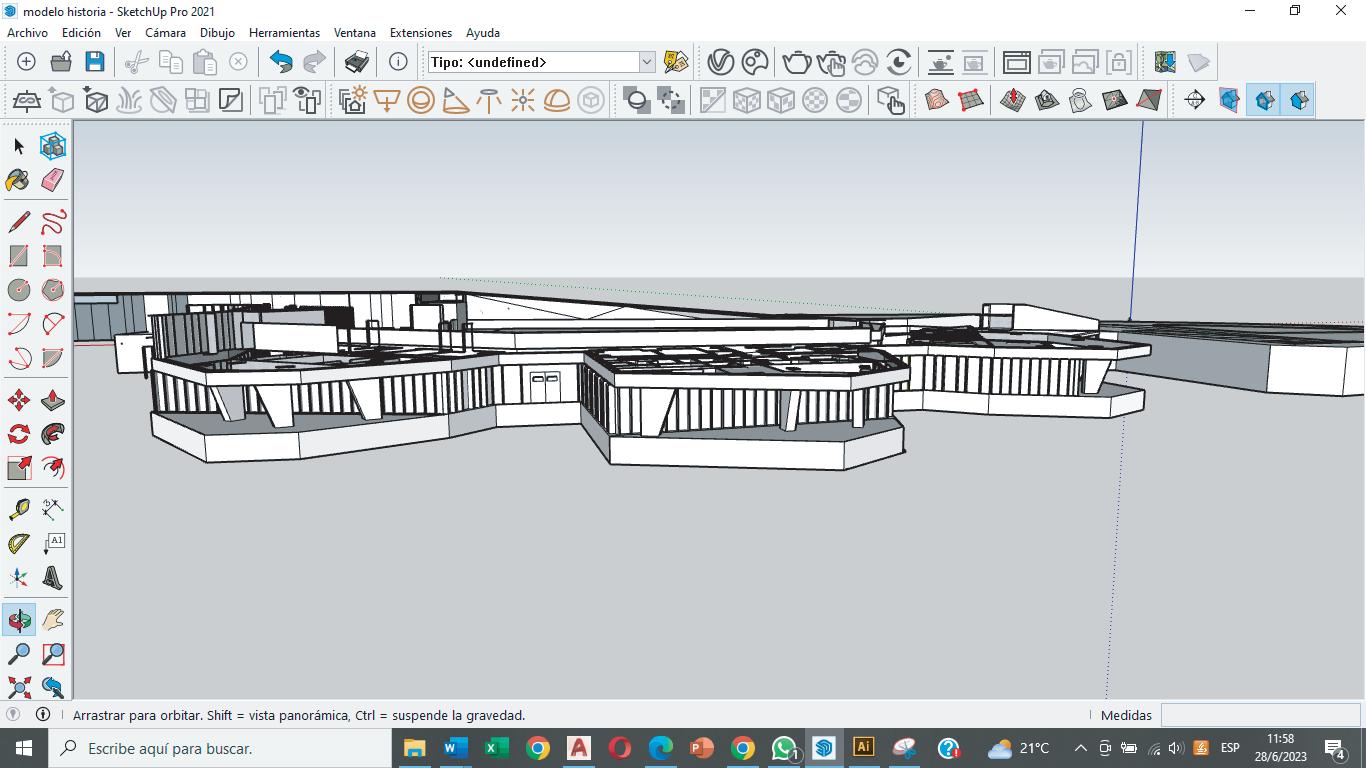Screen dimensions: 1366x768
Task: Toggle Display Section Fill
Action: pyautogui.click(x=1298, y=100)
